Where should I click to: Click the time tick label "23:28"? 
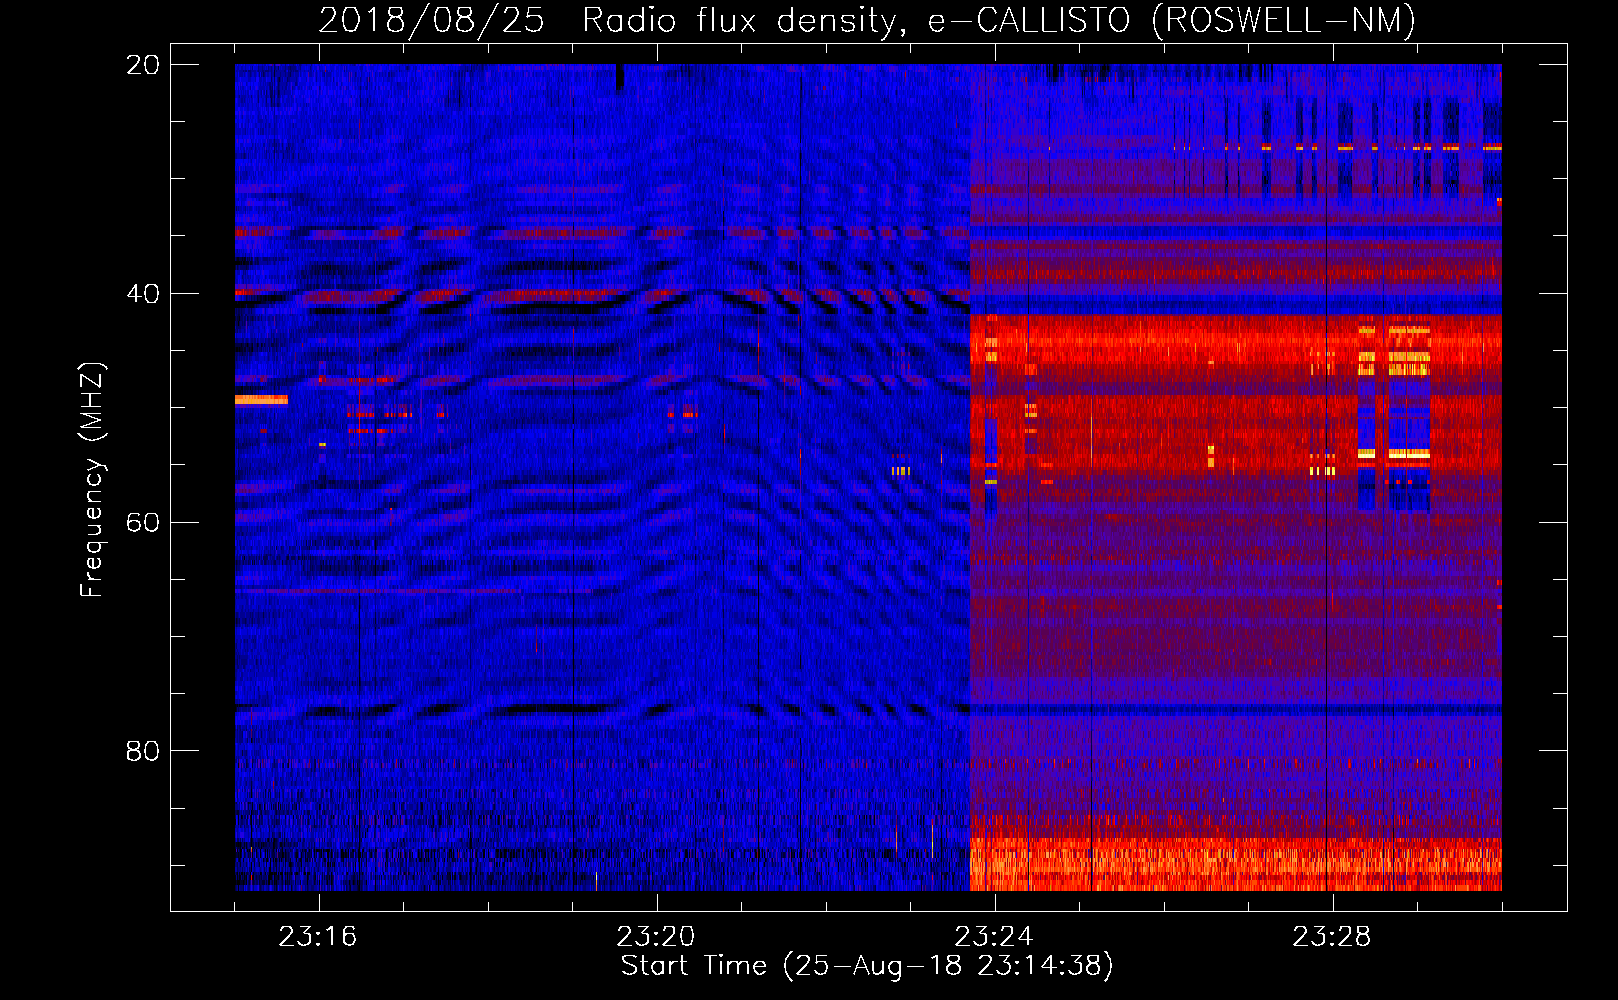pyautogui.click(x=1332, y=937)
